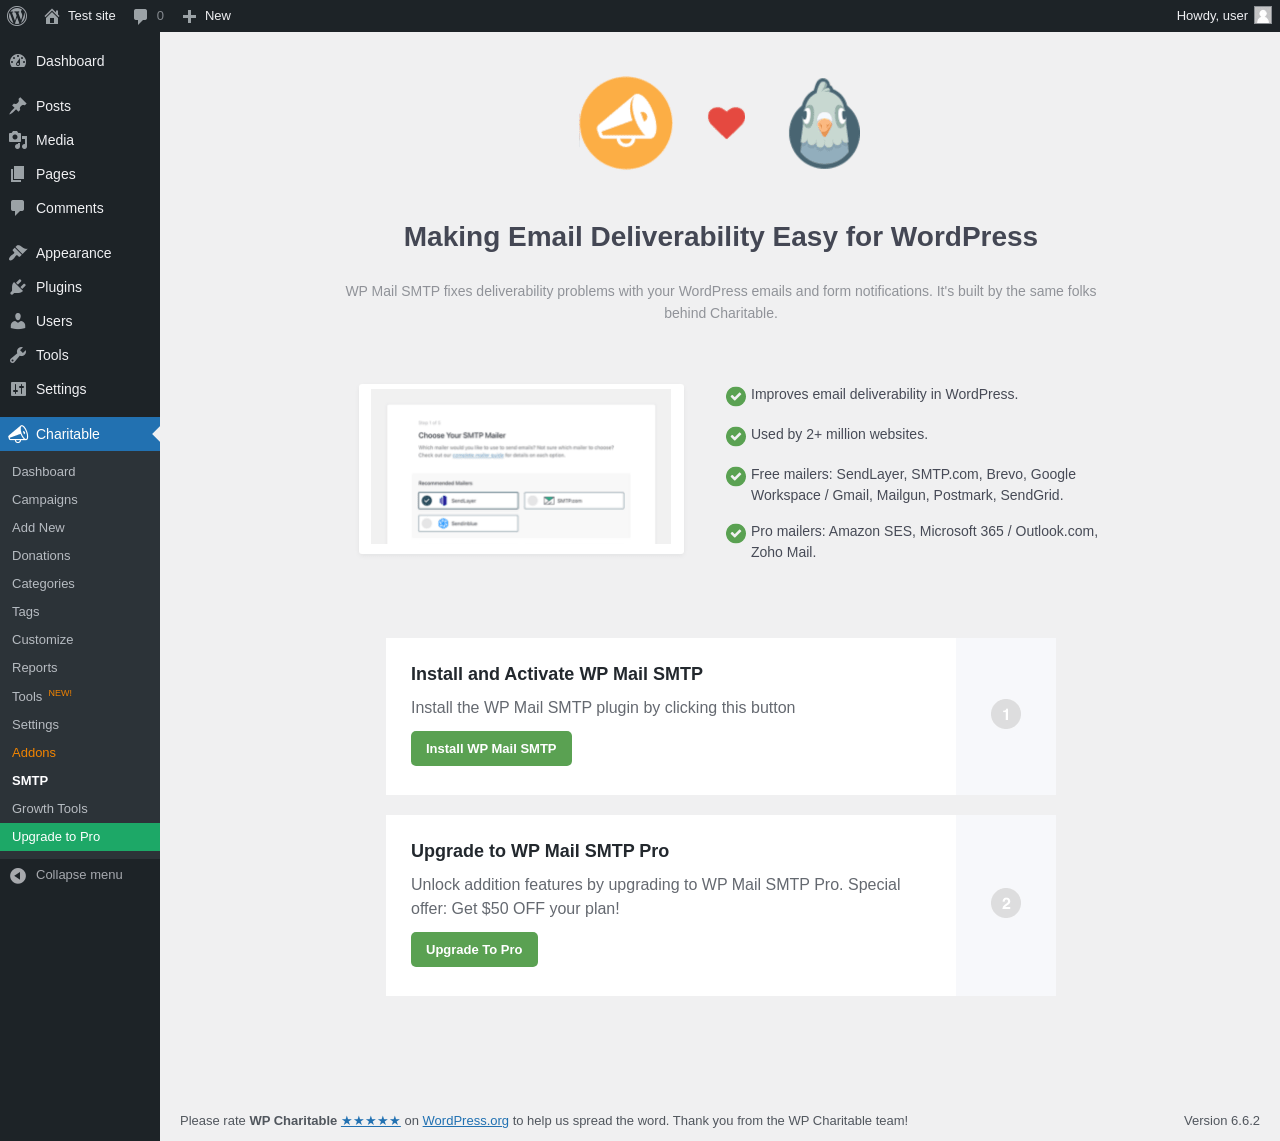Viewport: 1280px width, 1141px height.
Task: Open the comments bubble in admin bar
Action: tap(141, 16)
